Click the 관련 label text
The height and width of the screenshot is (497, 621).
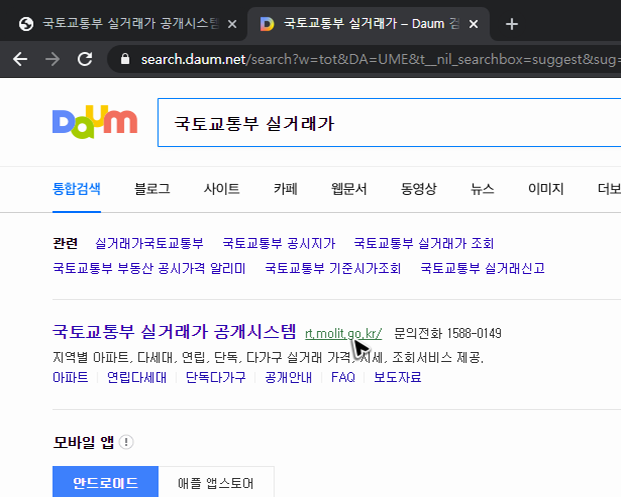(x=65, y=243)
